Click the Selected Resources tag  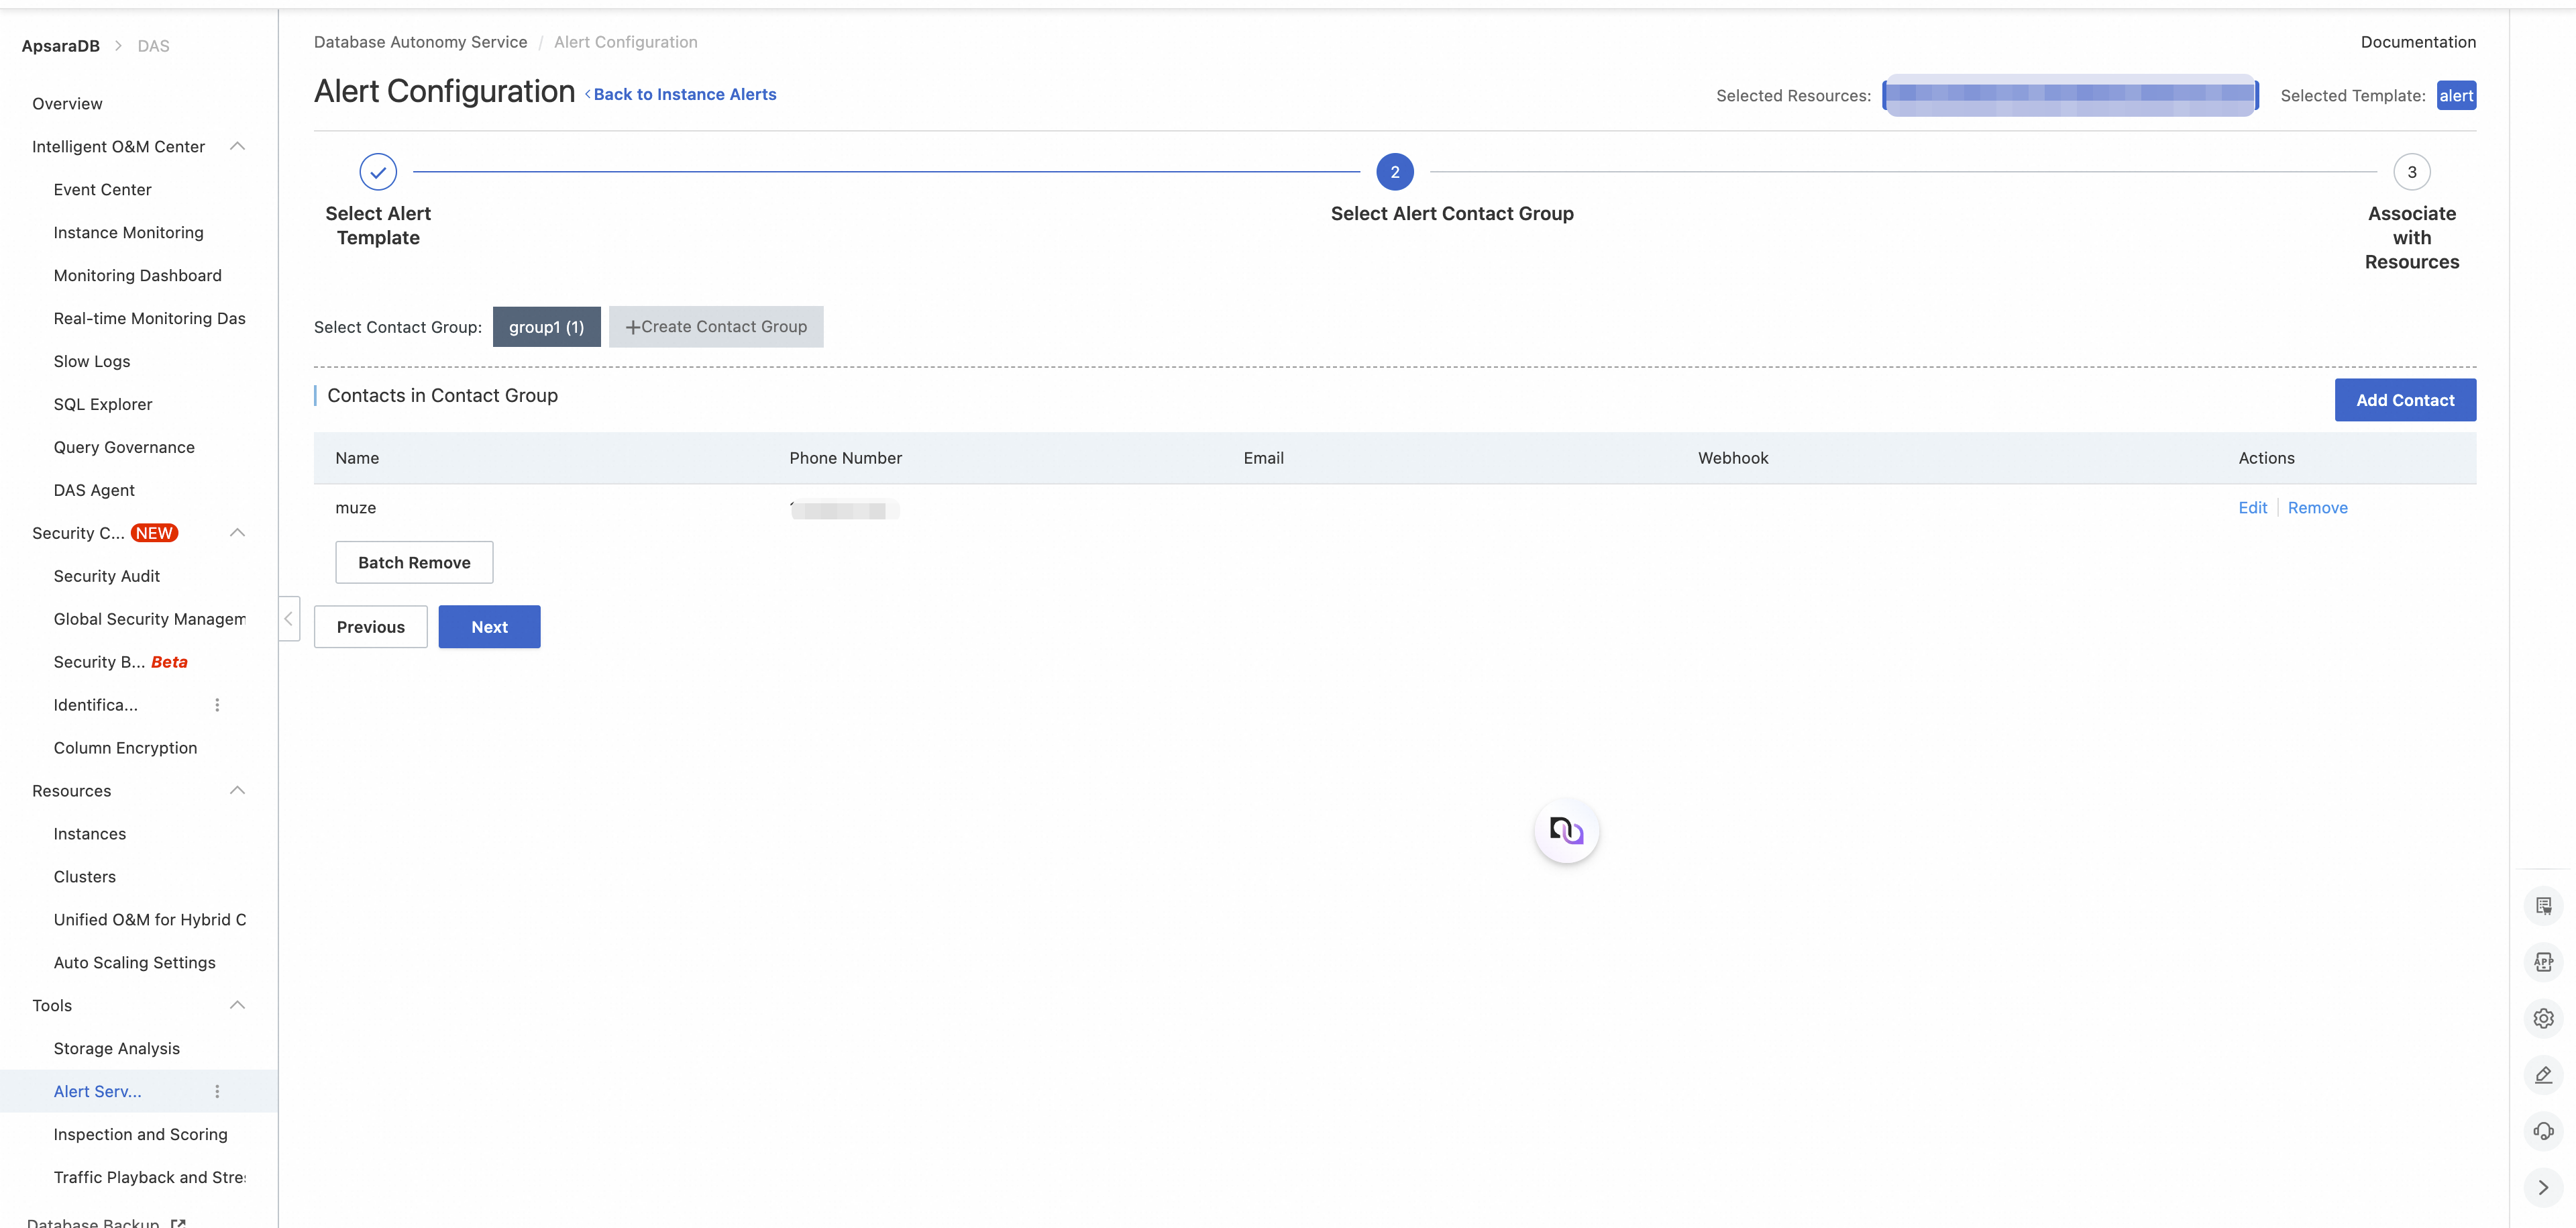point(2070,95)
